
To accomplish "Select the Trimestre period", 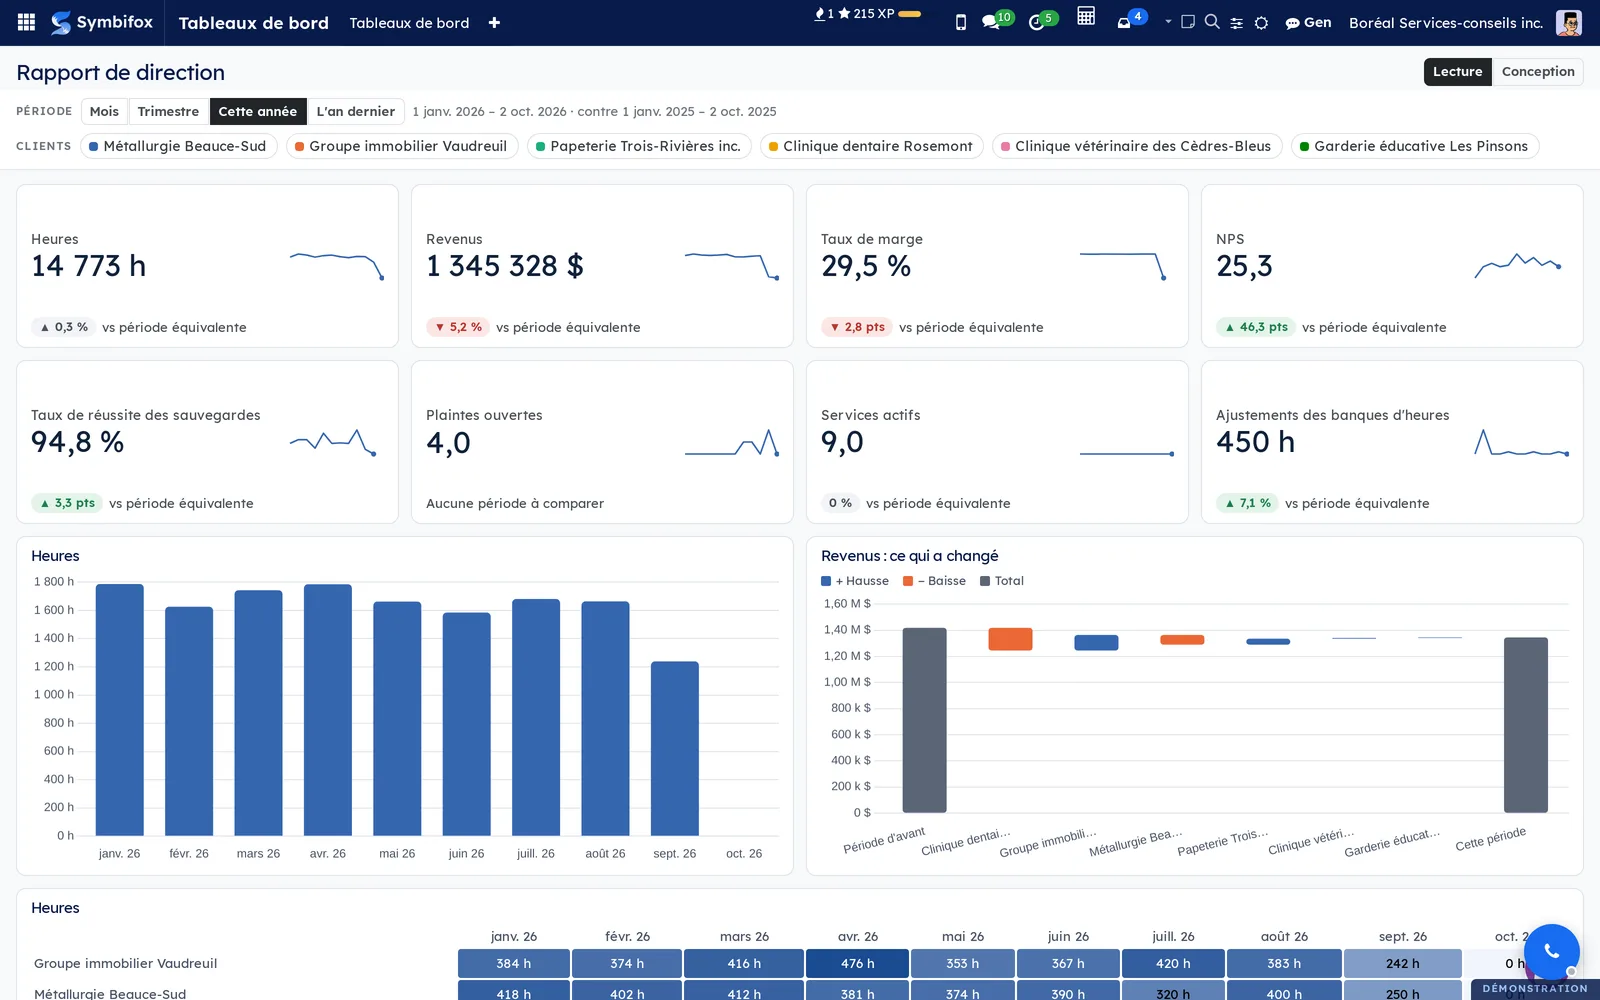I will click(168, 111).
